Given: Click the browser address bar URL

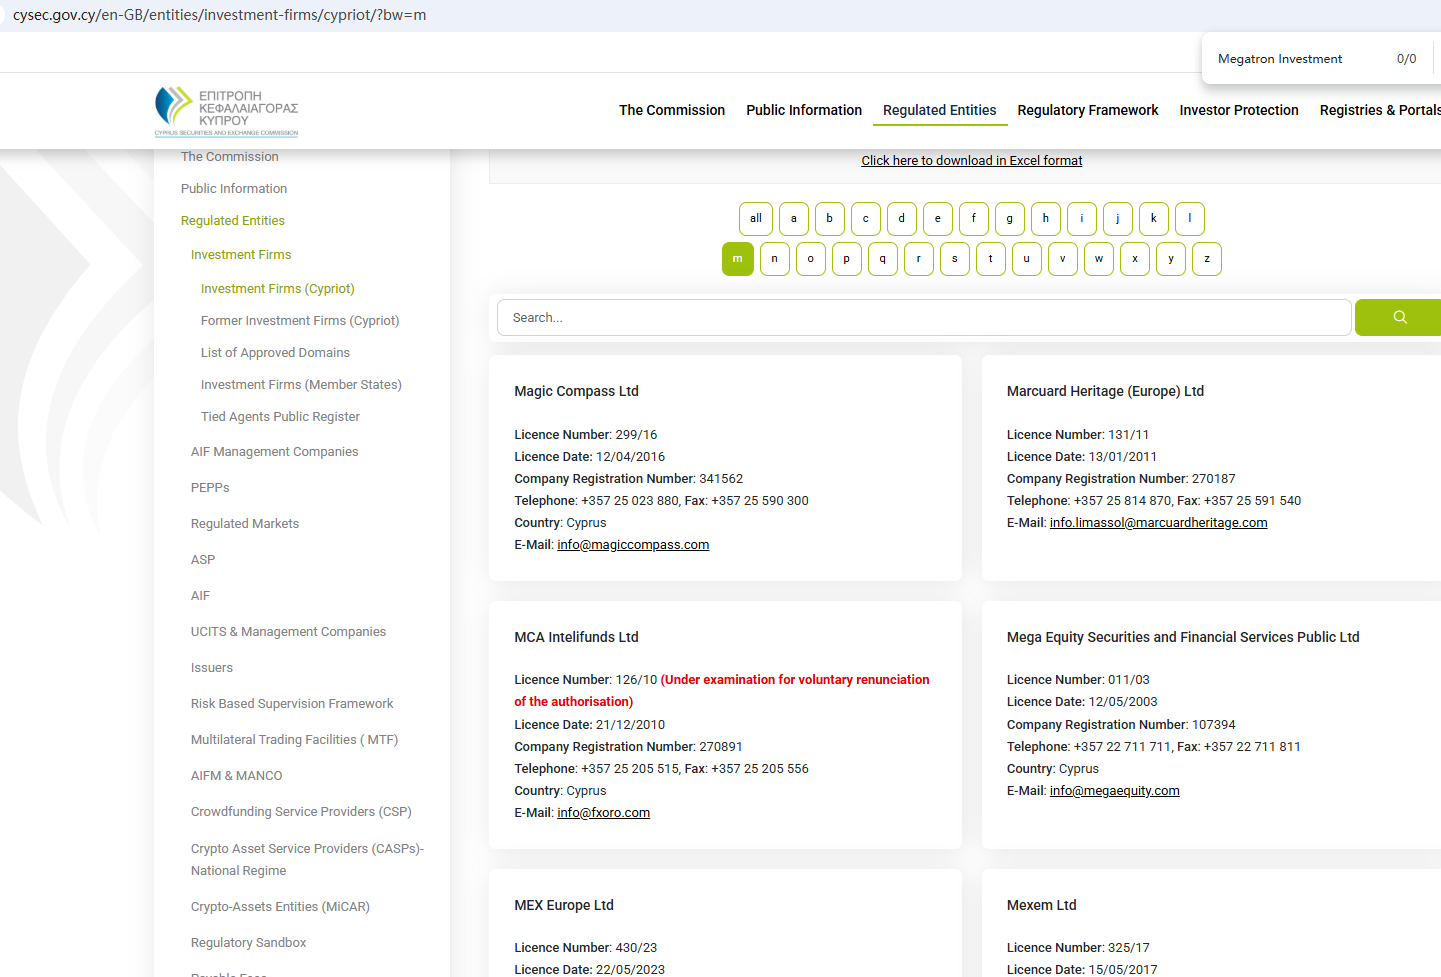Looking at the screenshot, I should pos(220,15).
